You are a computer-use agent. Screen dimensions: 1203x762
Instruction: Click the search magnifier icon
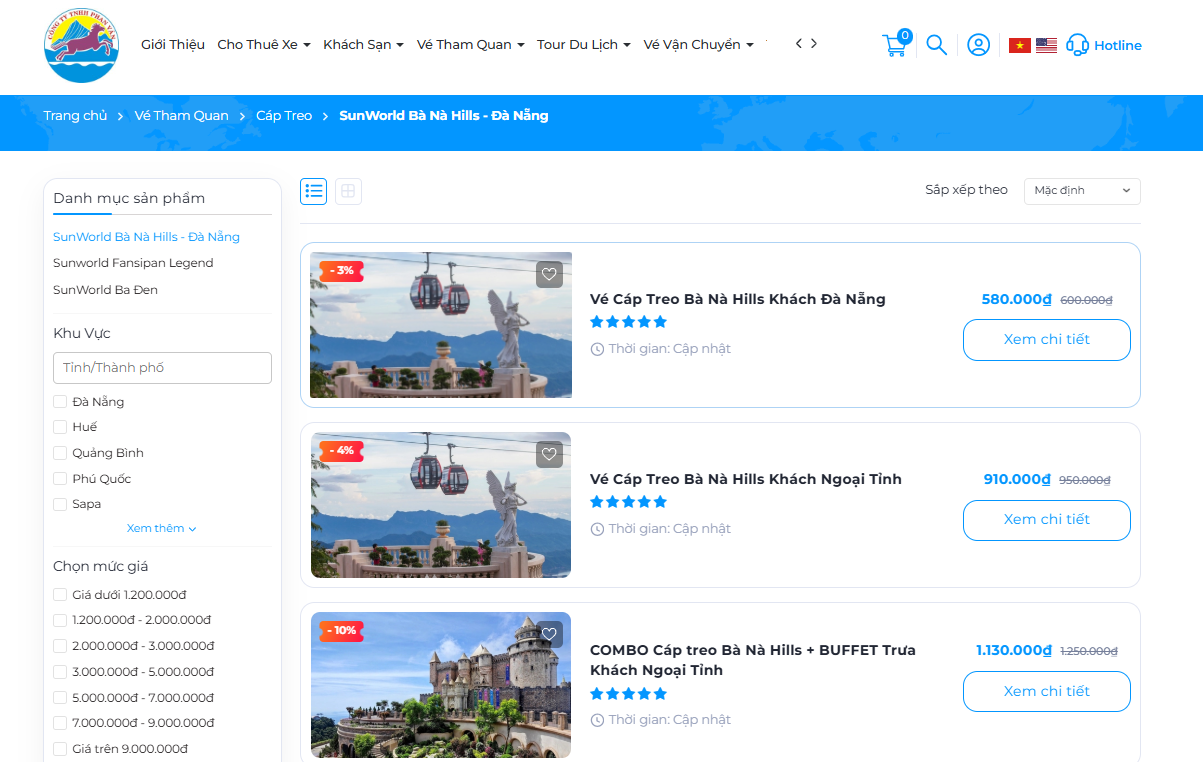(936, 45)
